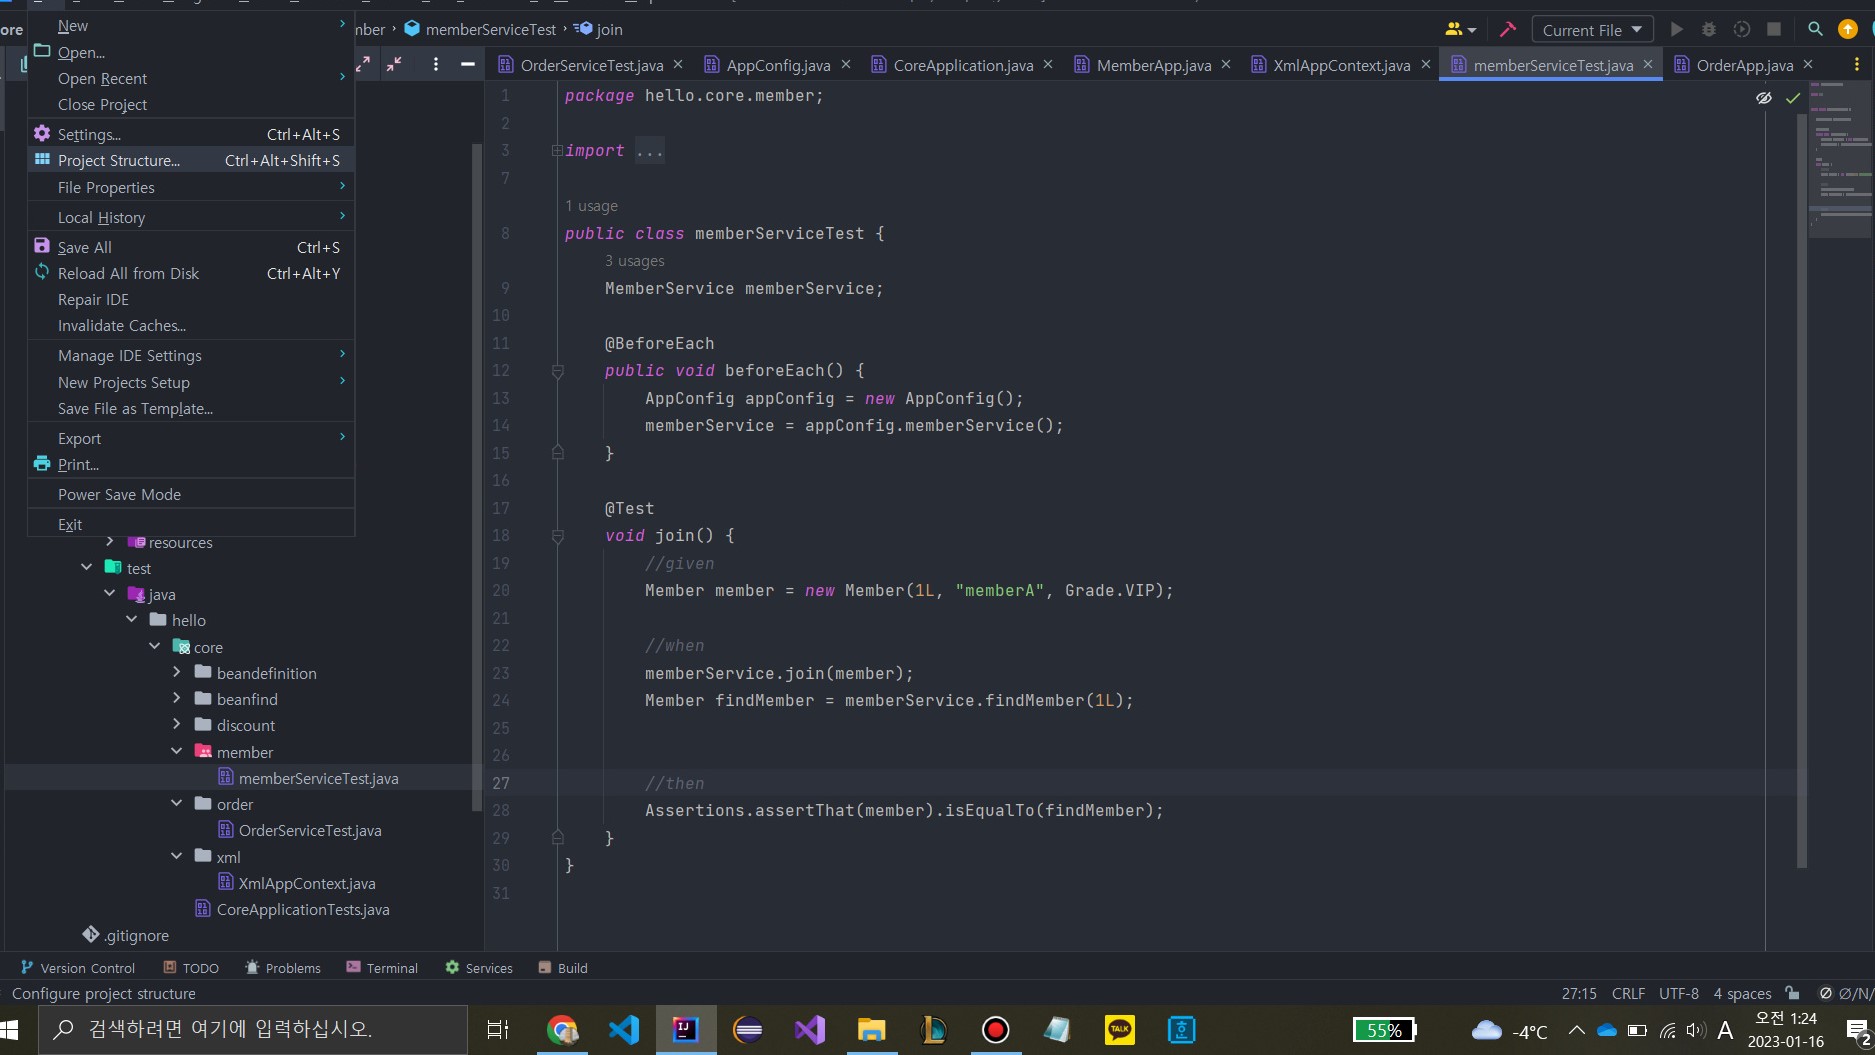Screen dimensions: 1875x1055
Task: Click the 3 usages hint link
Action: [x=634, y=261]
